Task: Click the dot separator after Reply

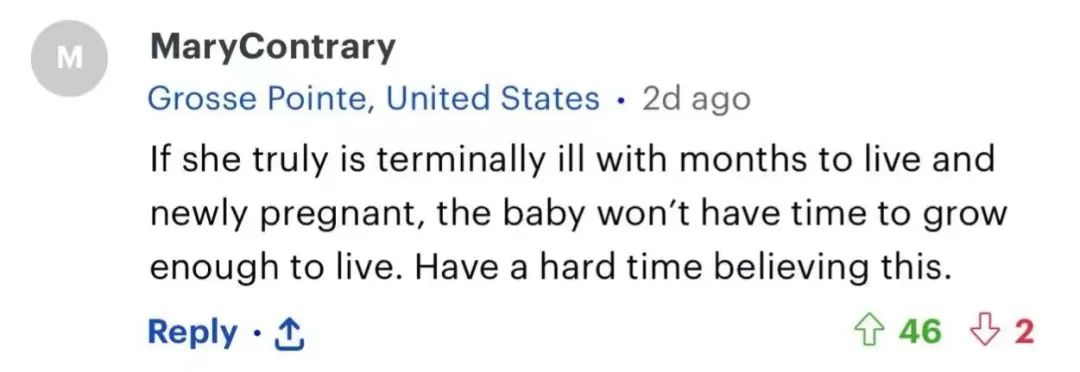Action: pos(257,334)
